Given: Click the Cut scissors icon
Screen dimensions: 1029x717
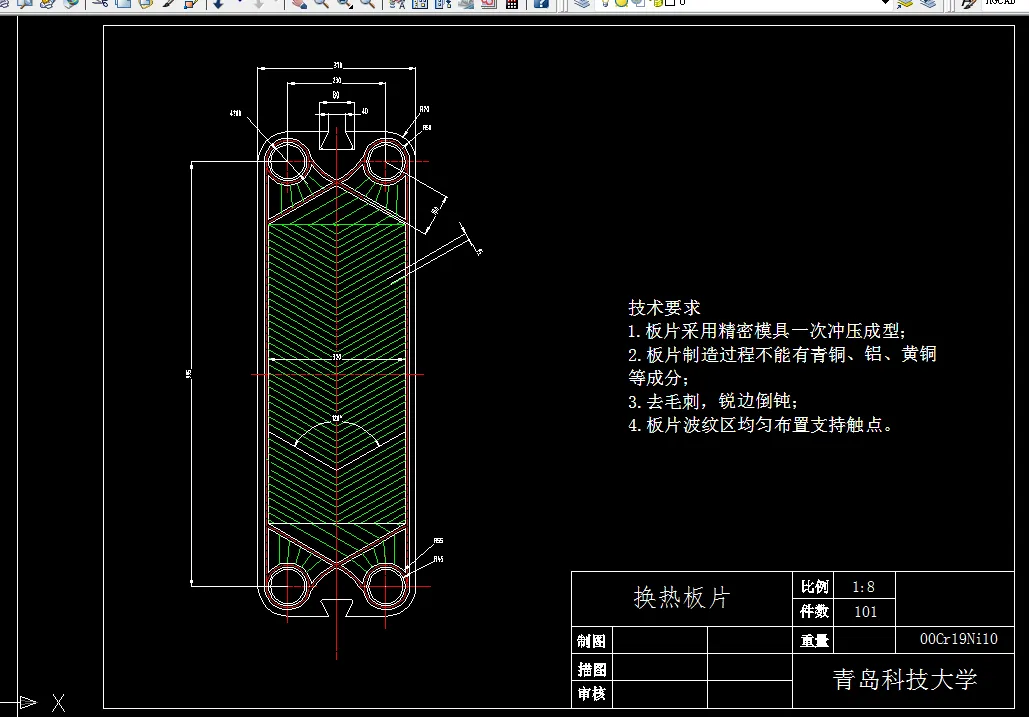Looking at the screenshot, I should (x=100, y=3).
